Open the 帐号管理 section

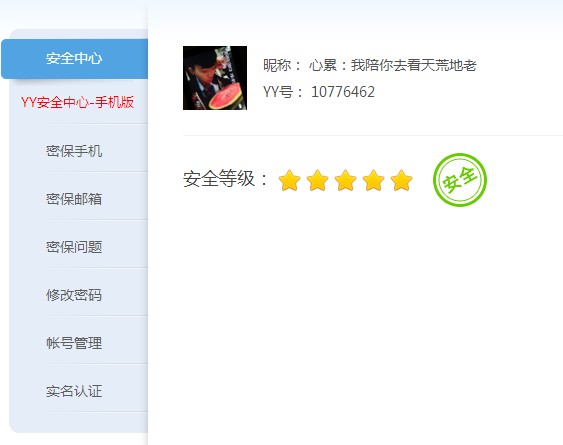point(74,343)
